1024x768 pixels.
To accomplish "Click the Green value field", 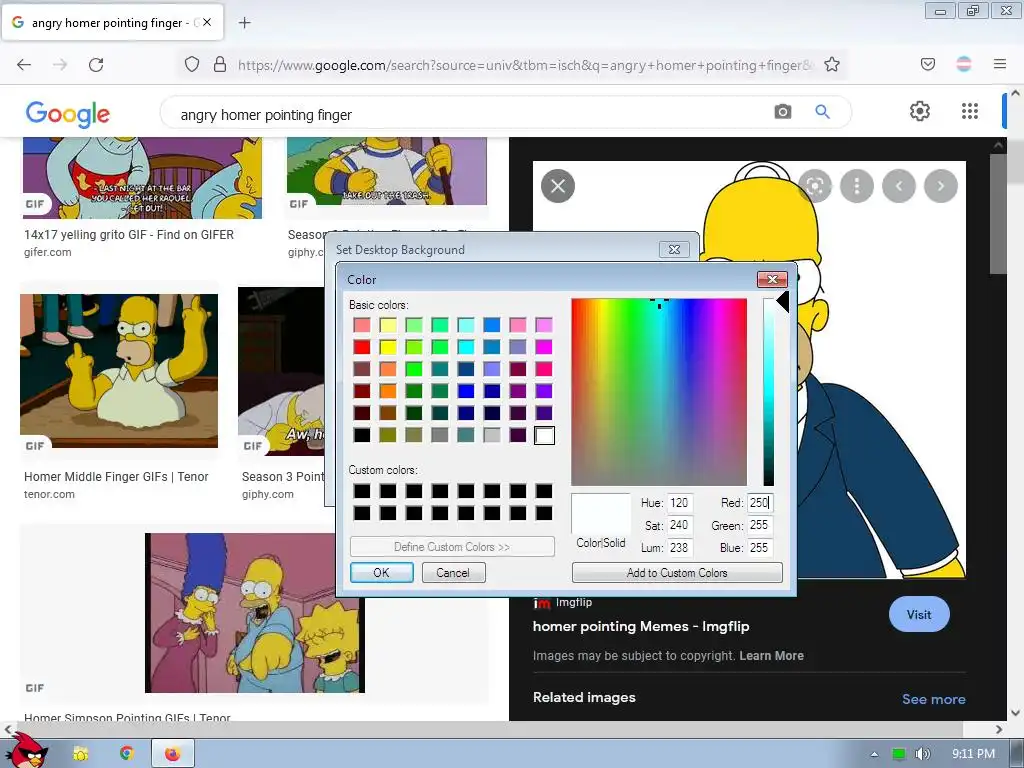I will coord(760,525).
